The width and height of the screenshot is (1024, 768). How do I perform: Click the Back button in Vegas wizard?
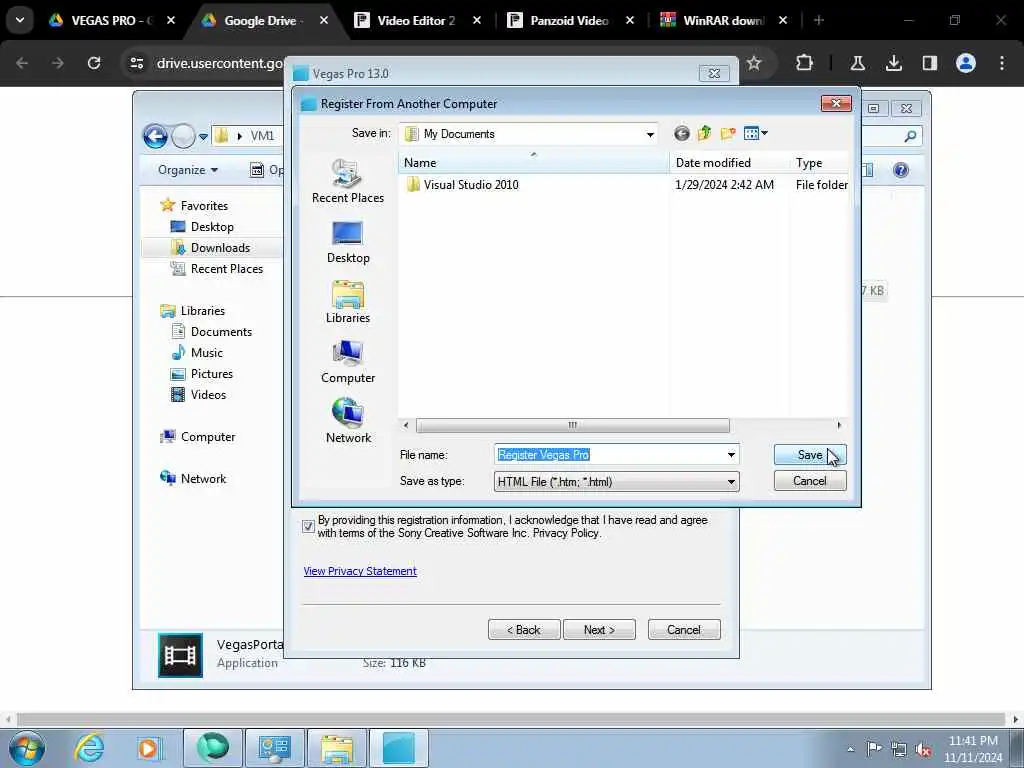[x=524, y=630]
